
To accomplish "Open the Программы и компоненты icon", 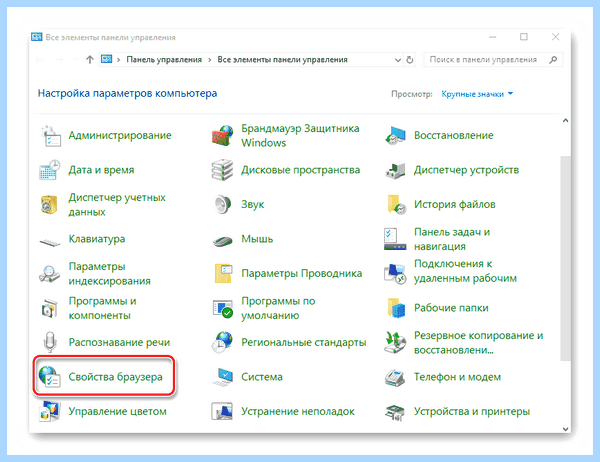I will (50, 308).
